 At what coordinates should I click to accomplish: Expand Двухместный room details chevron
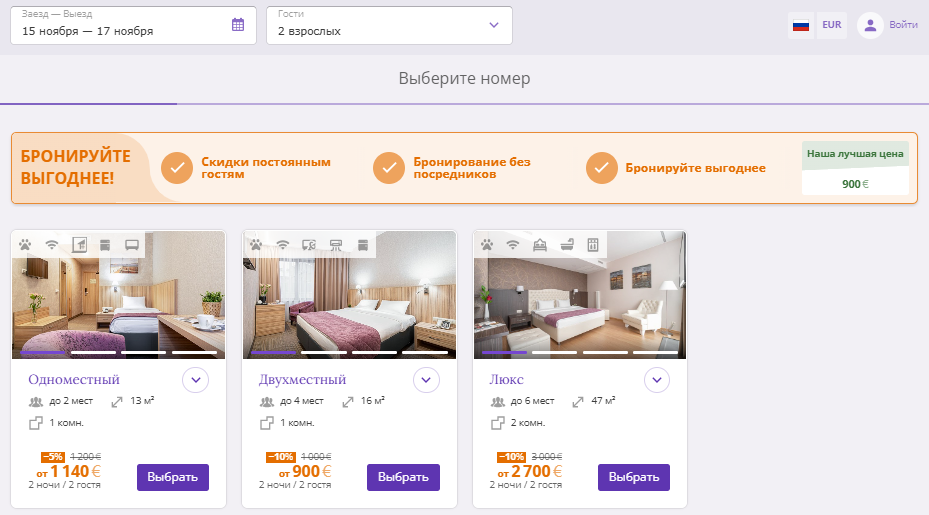click(427, 380)
